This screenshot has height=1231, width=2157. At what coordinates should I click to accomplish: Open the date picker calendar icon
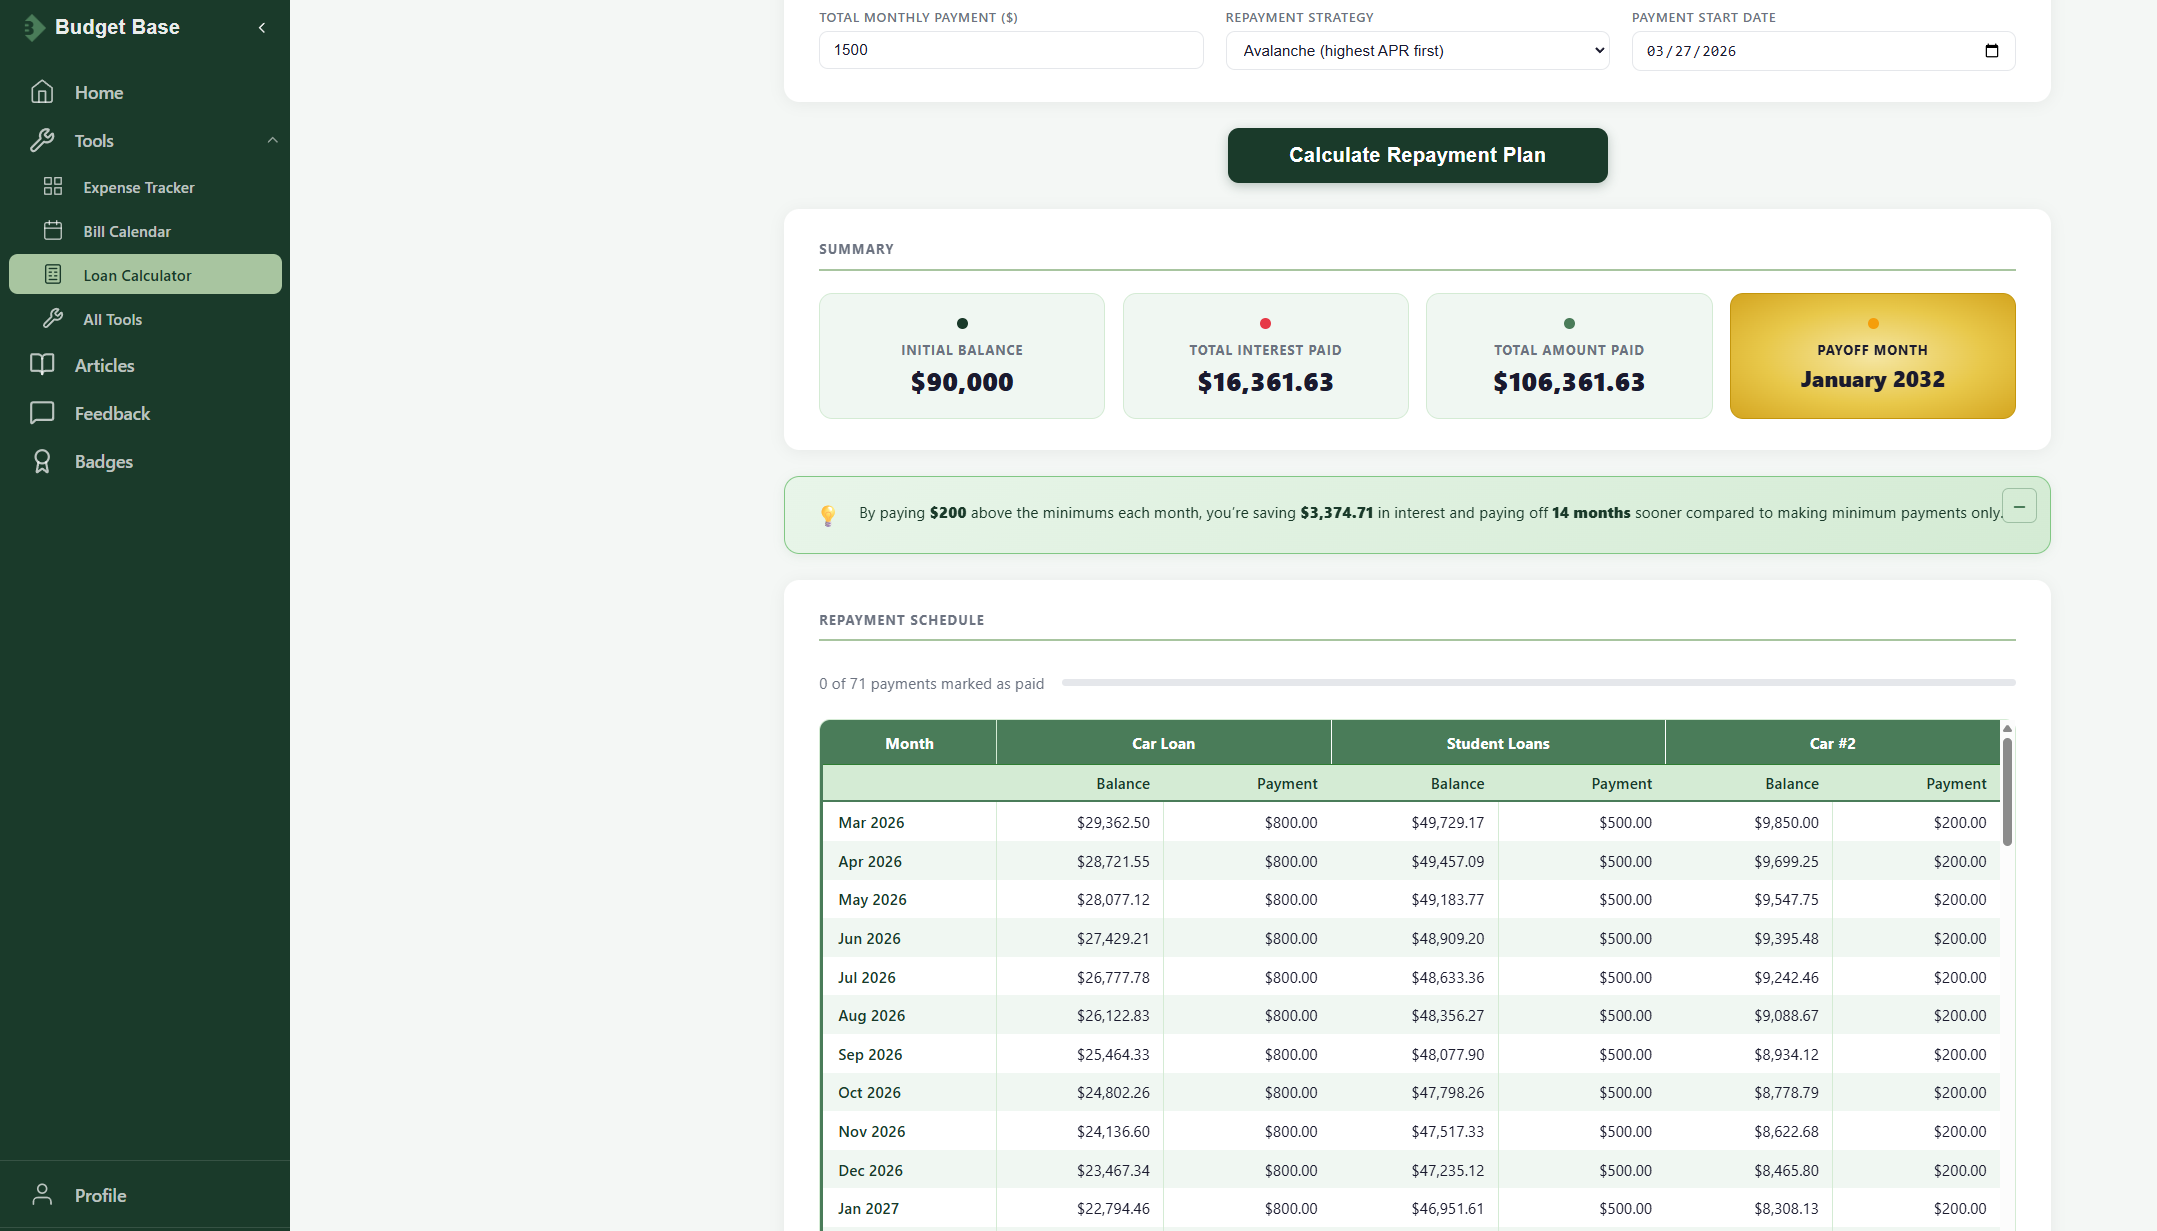1991,51
